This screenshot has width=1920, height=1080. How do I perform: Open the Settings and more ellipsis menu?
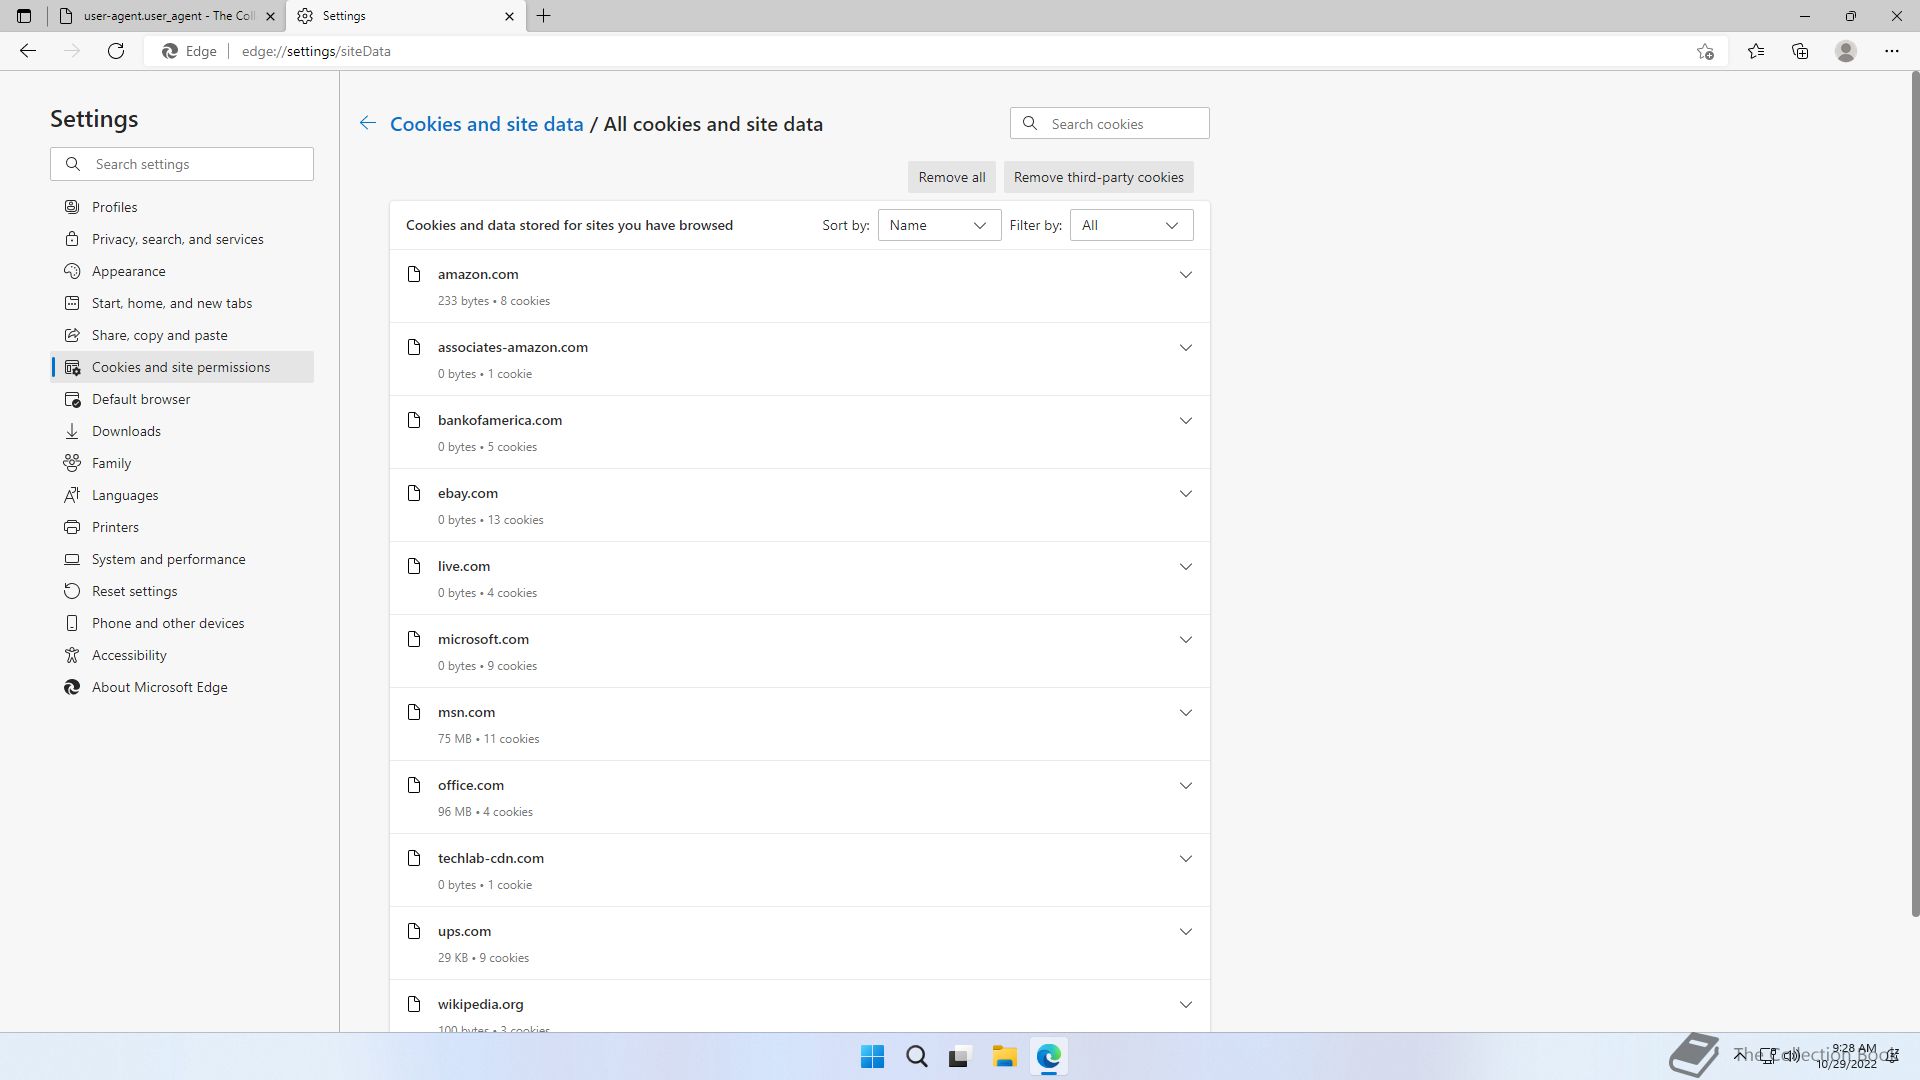pyautogui.click(x=1891, y=51)
